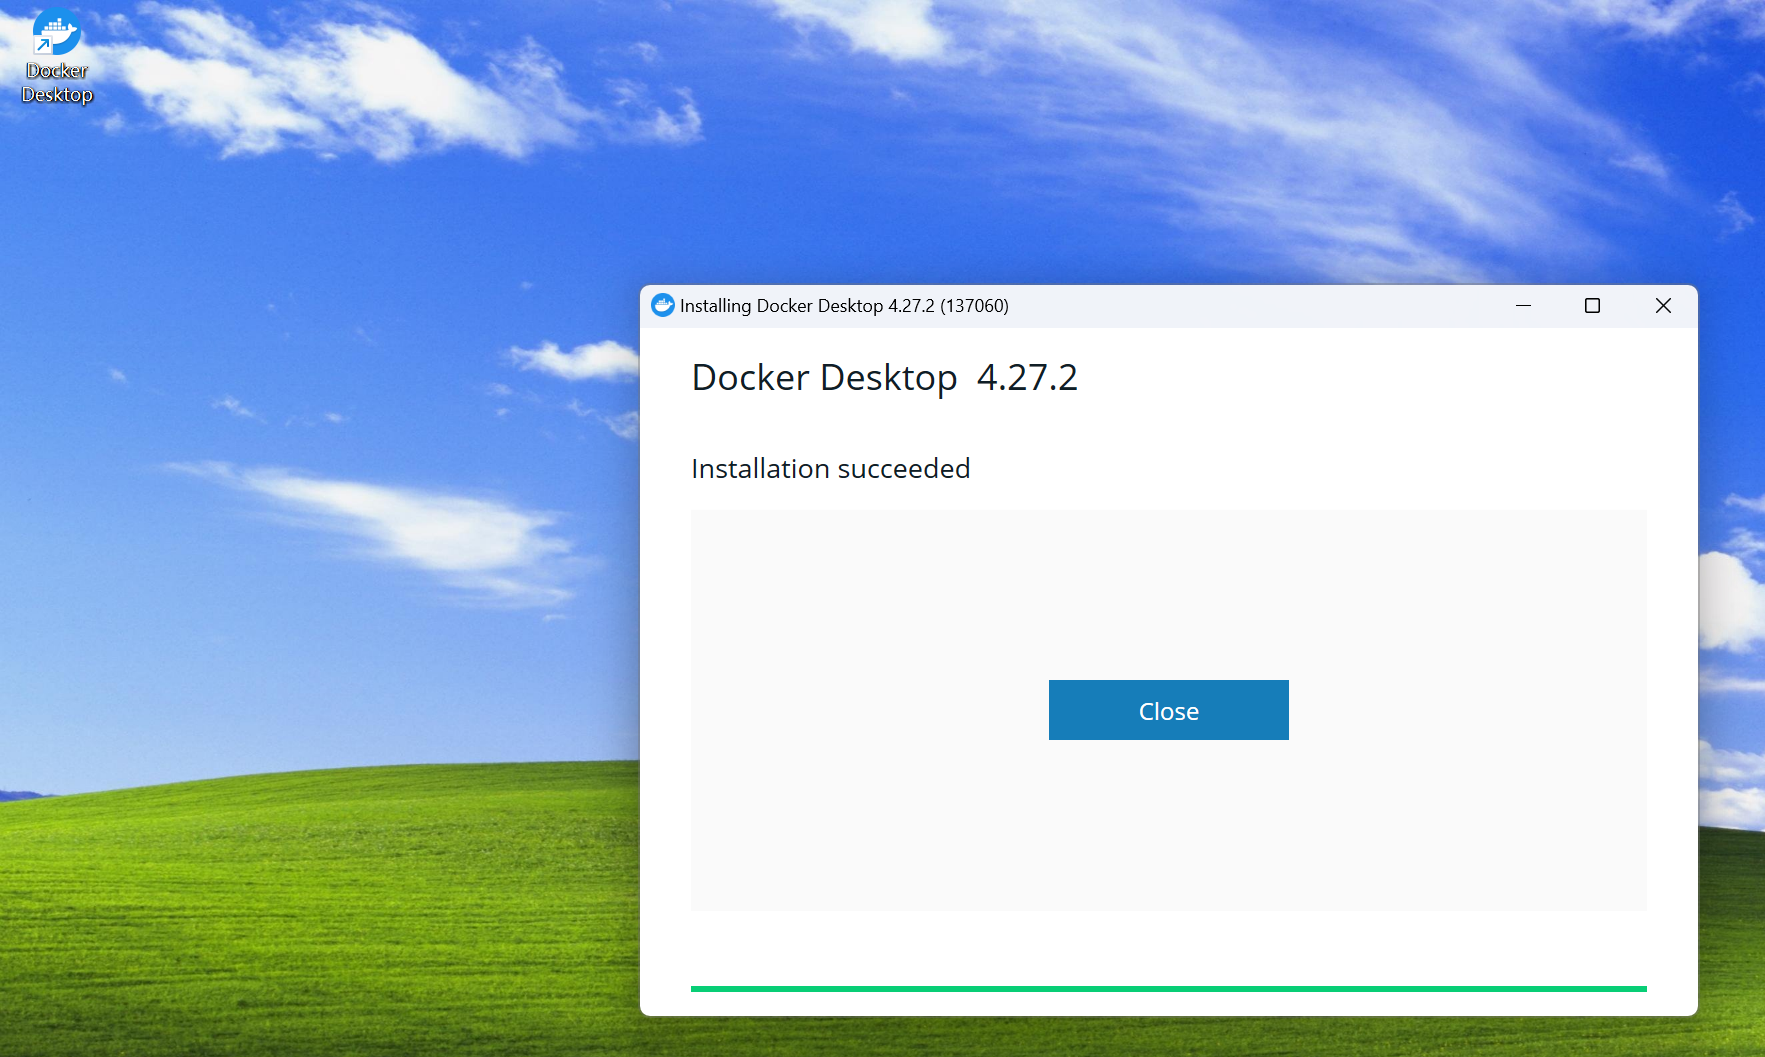Screen dimensions: 1765x1057
Task: Click the "Installing Docker Desktop 4.27.2 (137060)" title
Action: (x=844, y=306)
